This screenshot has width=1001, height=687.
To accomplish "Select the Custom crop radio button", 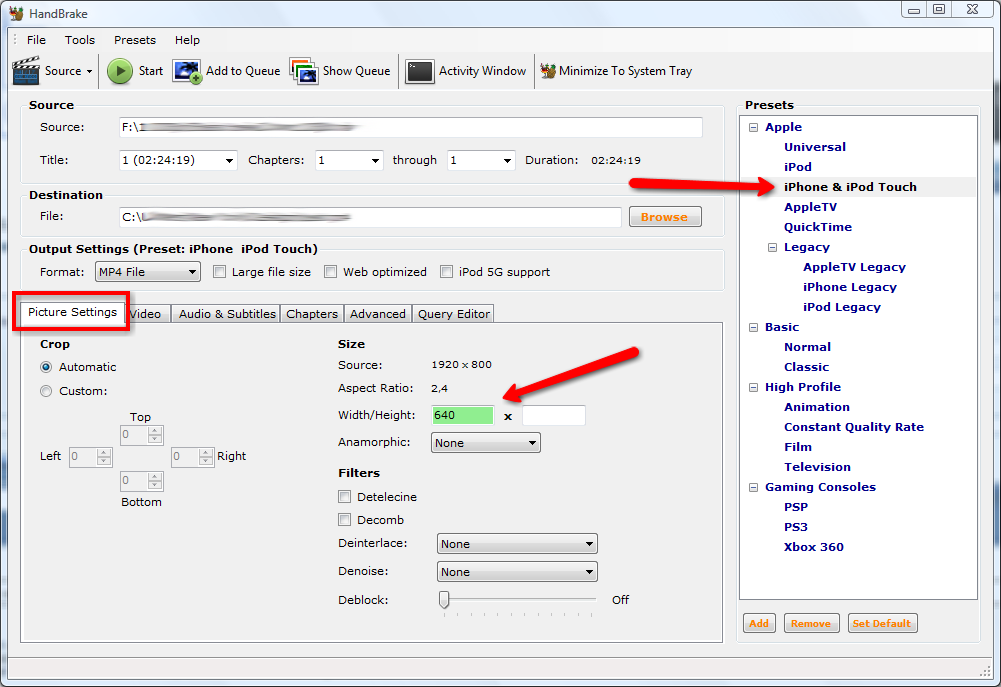I will [x=46, y=391].
